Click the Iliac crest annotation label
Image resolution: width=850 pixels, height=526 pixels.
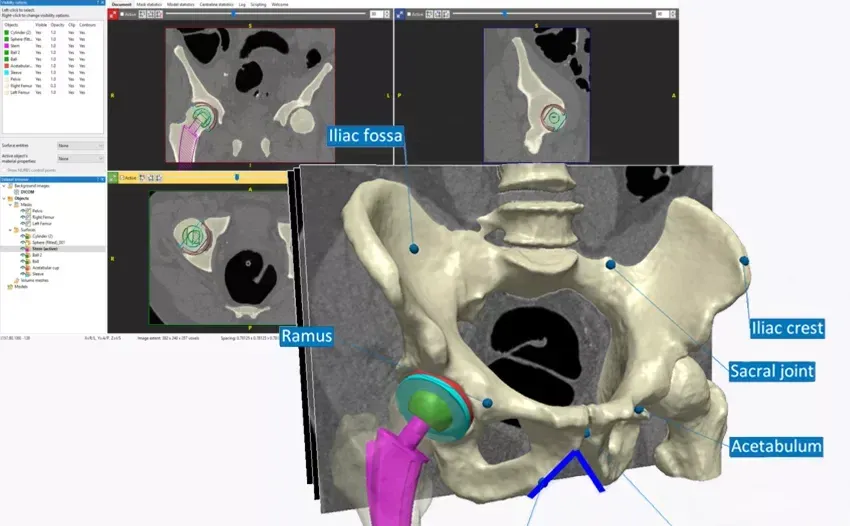(x=787, y=328)
